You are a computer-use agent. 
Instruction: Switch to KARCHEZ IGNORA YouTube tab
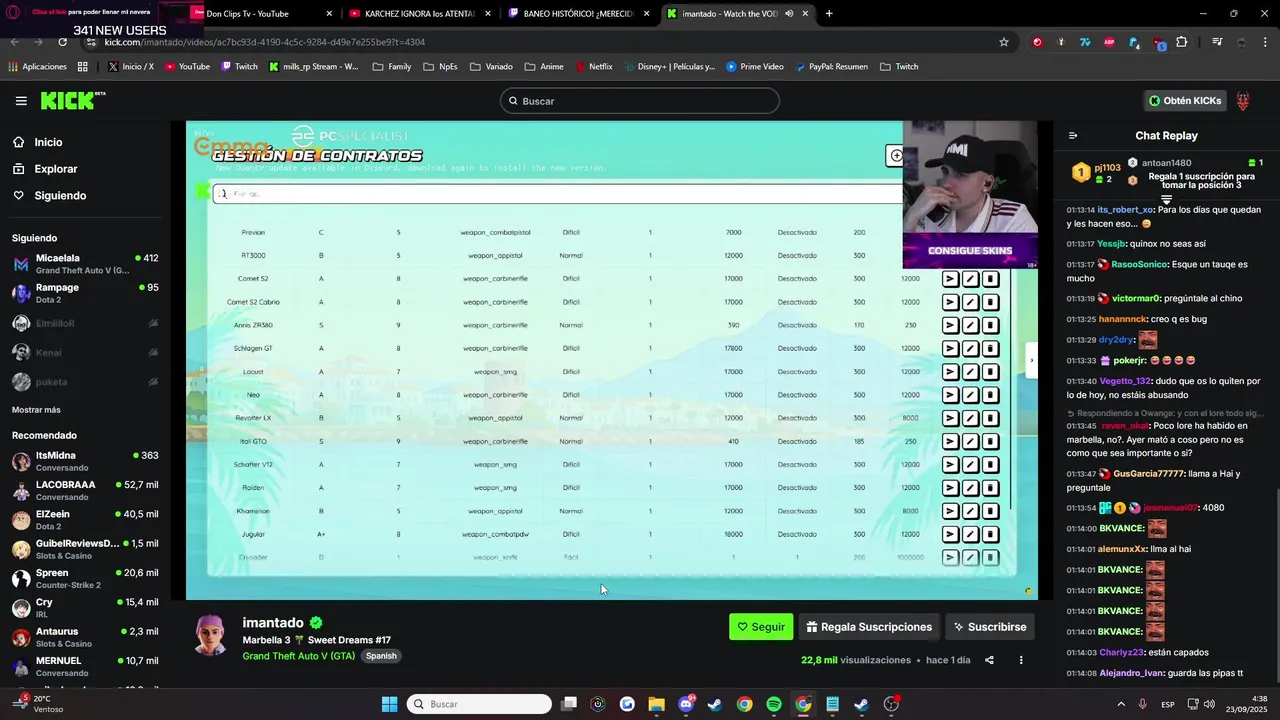point(419,14)
